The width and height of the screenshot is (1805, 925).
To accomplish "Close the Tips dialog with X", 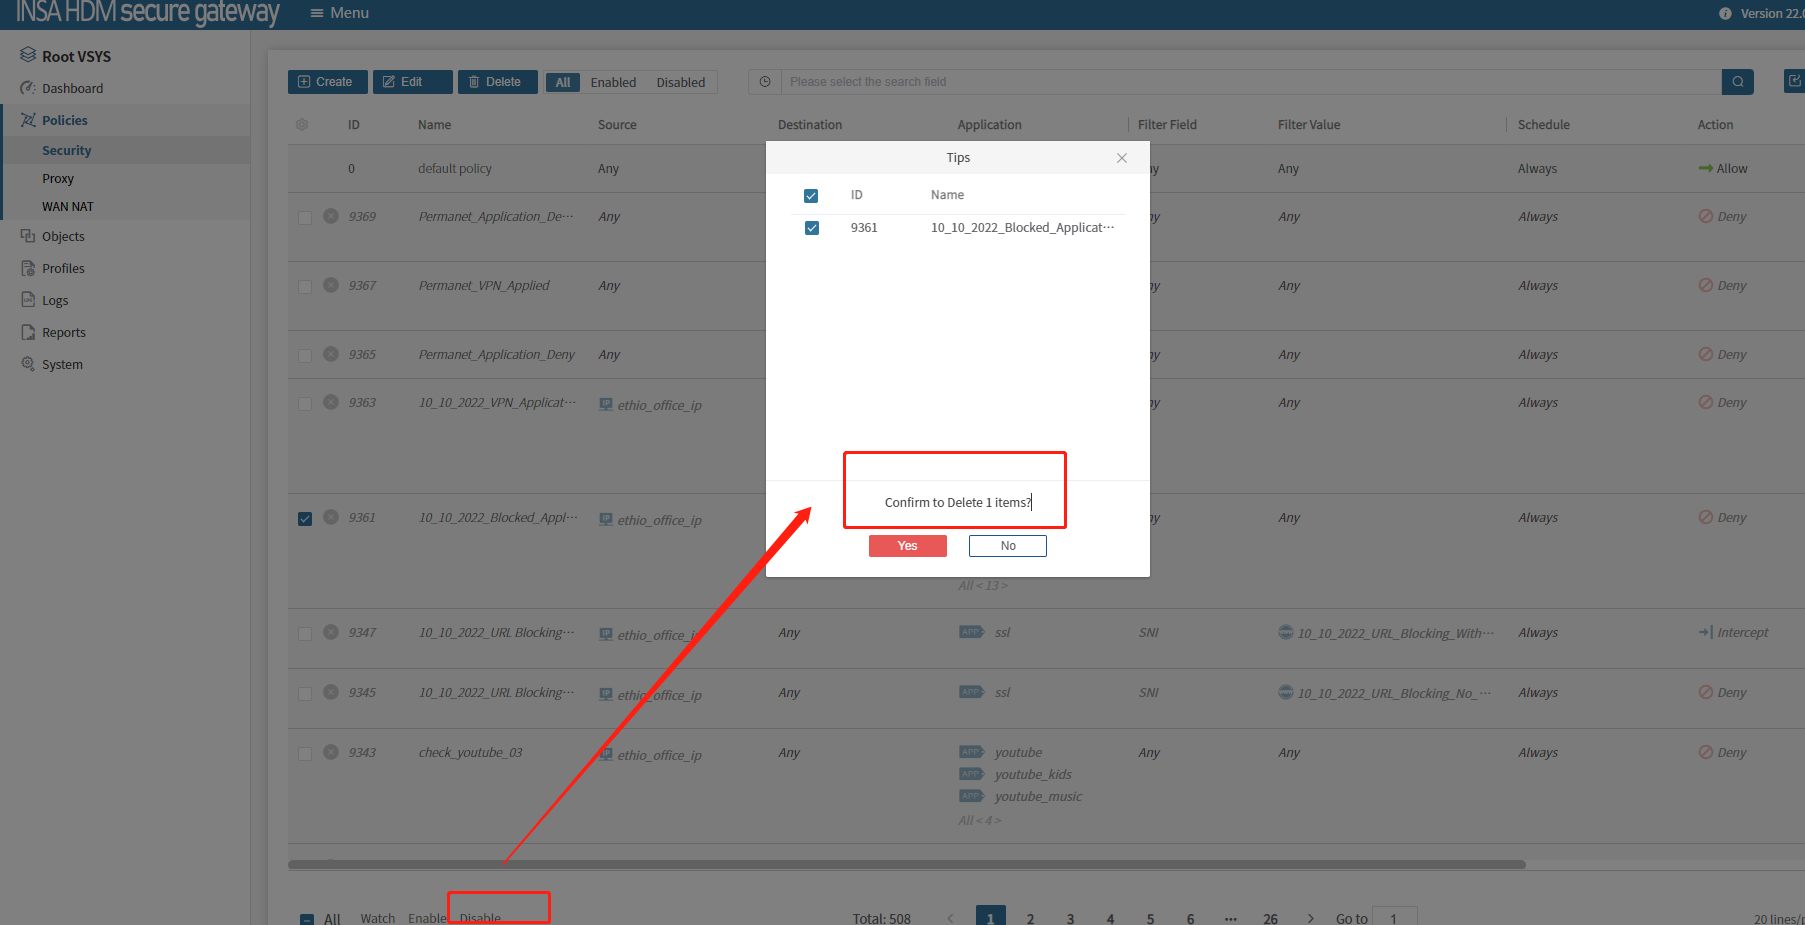I will click(x=1122, y=158).
